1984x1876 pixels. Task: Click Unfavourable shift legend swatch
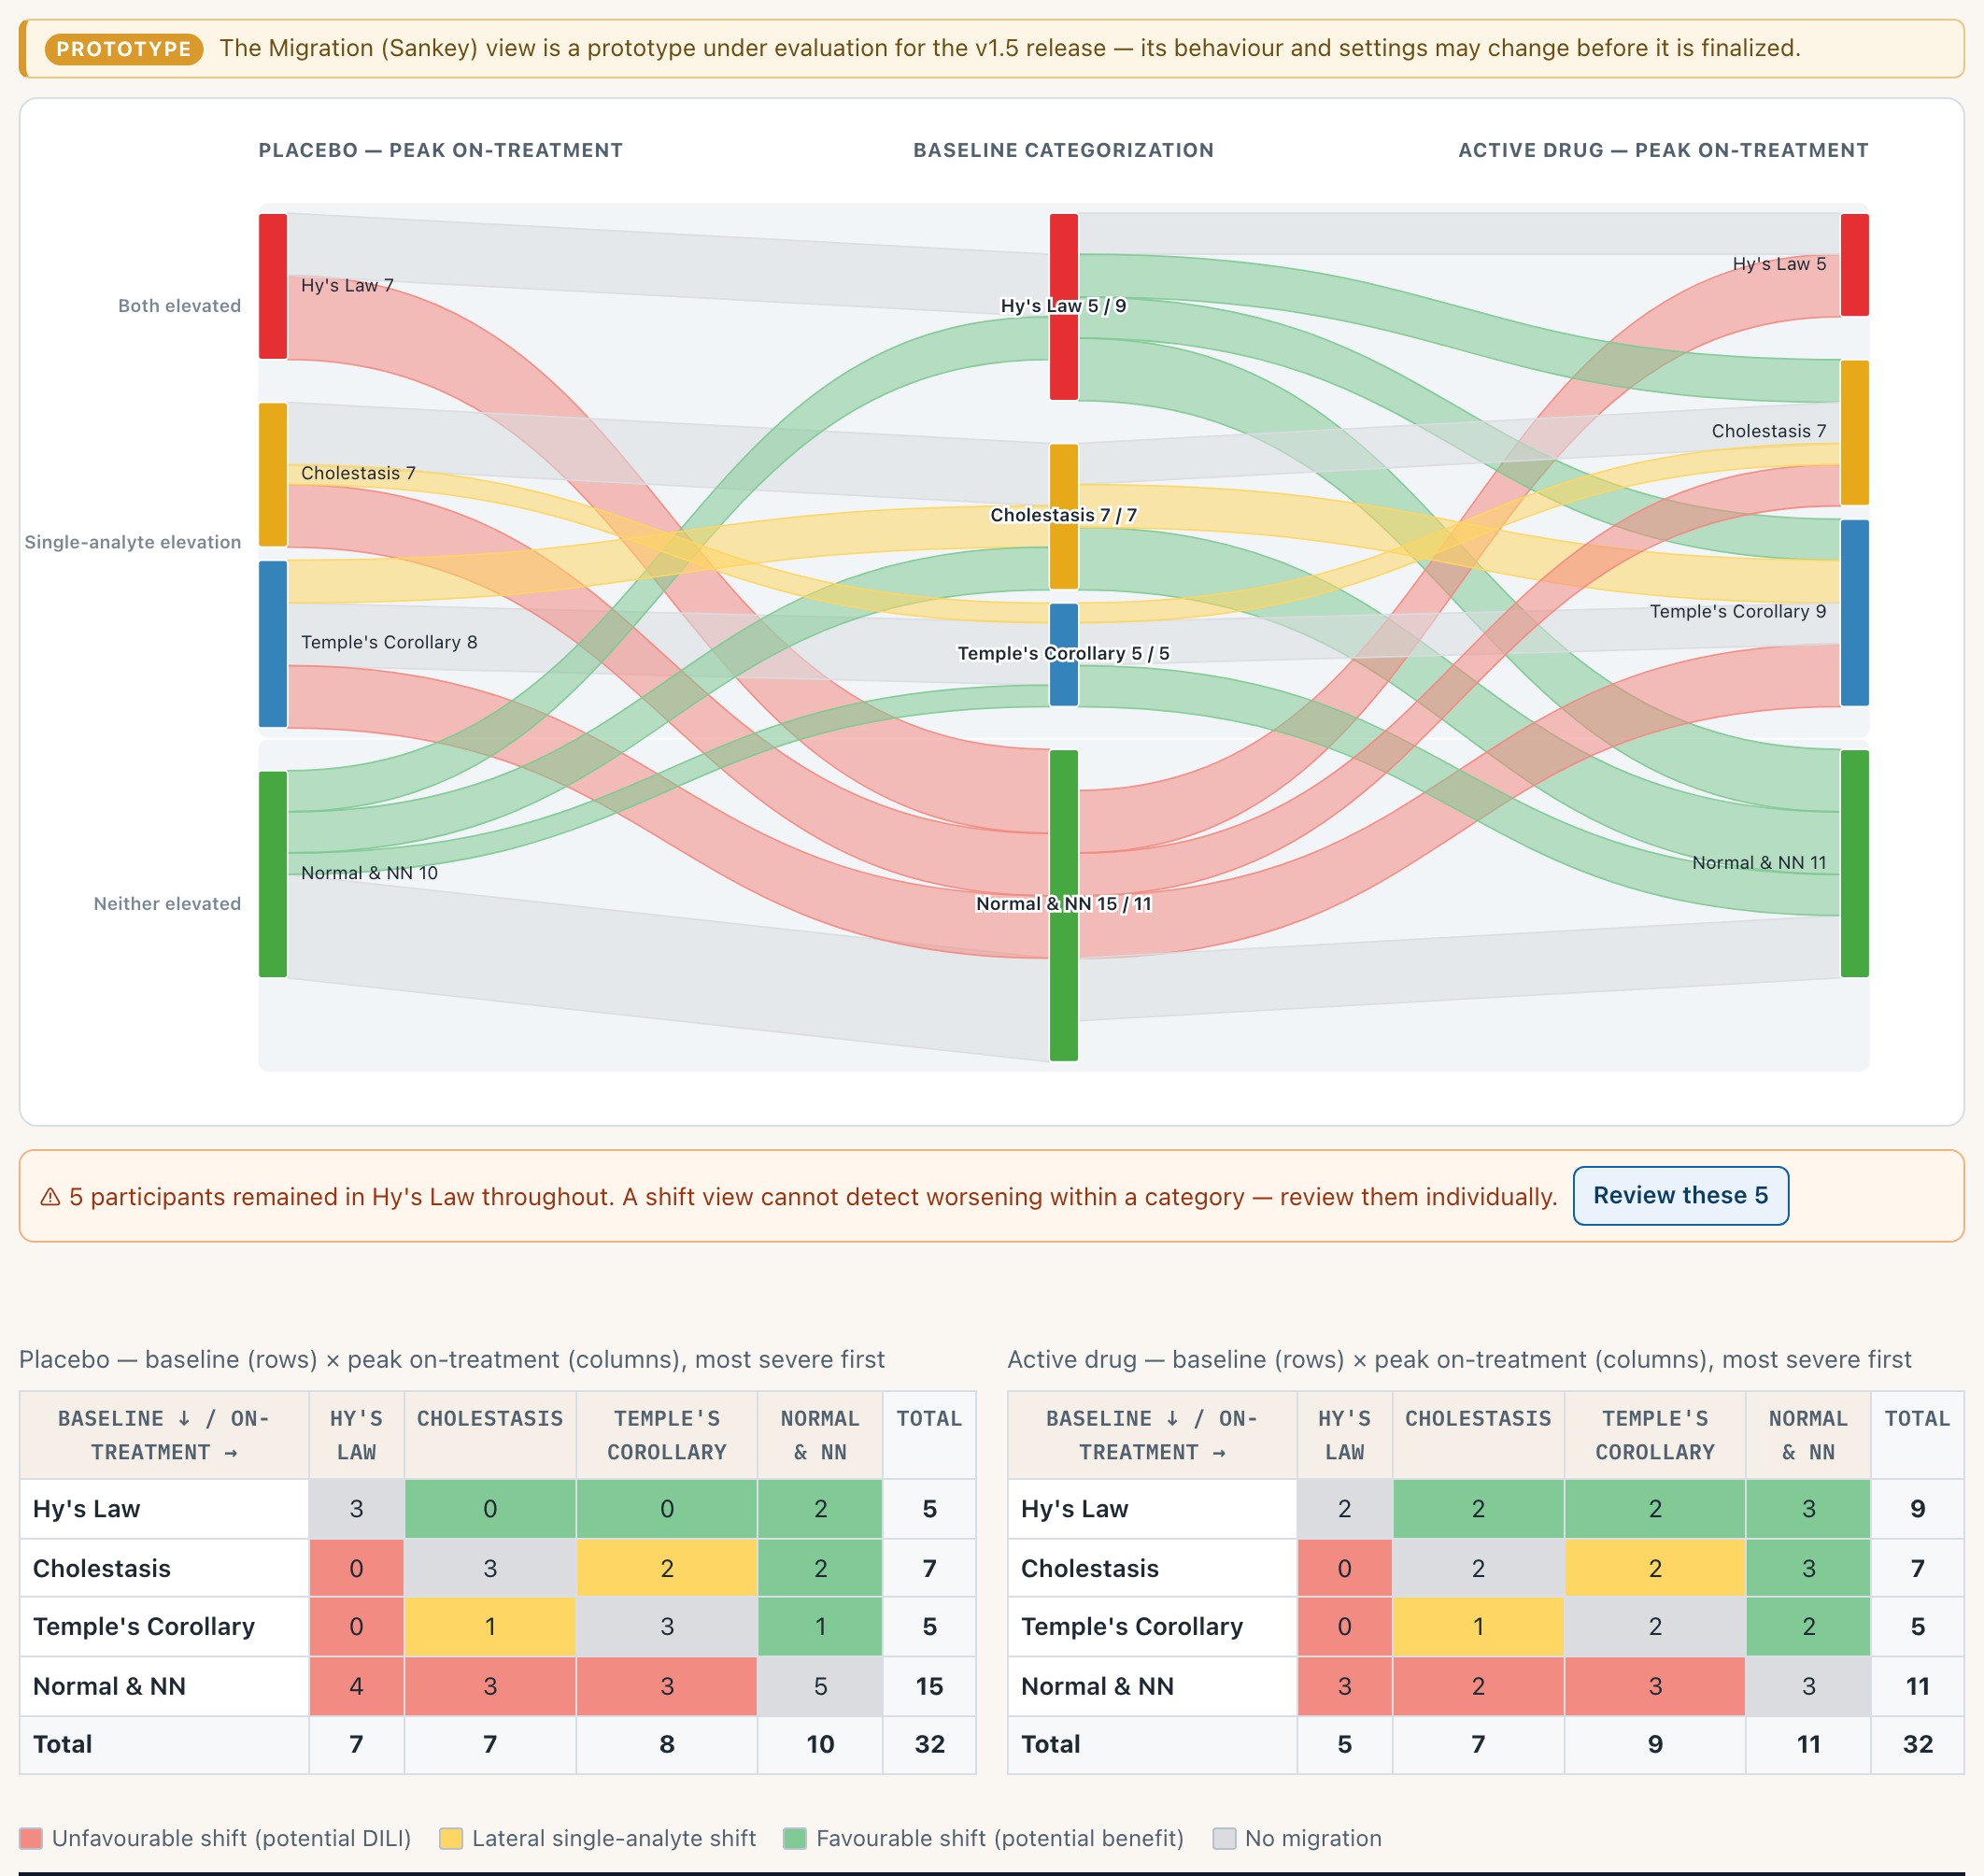click(x=31, y=1838)
